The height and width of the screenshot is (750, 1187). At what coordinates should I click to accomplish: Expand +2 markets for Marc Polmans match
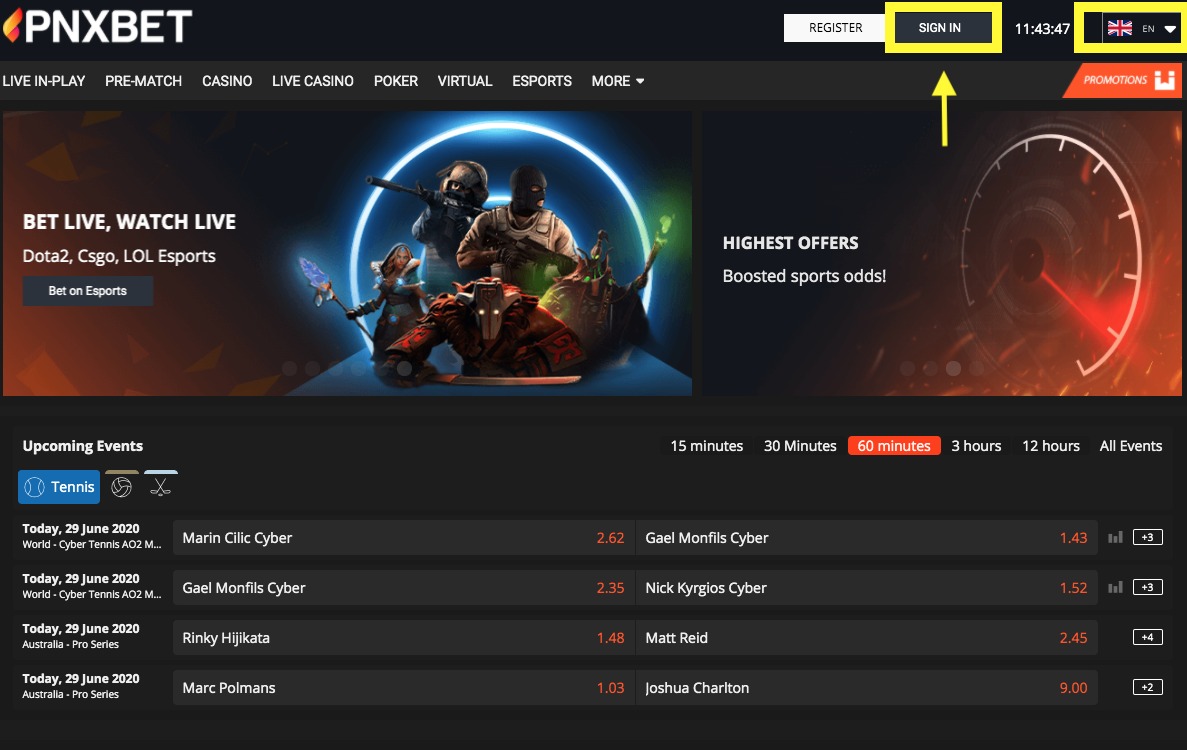[x=1148, y=687]
